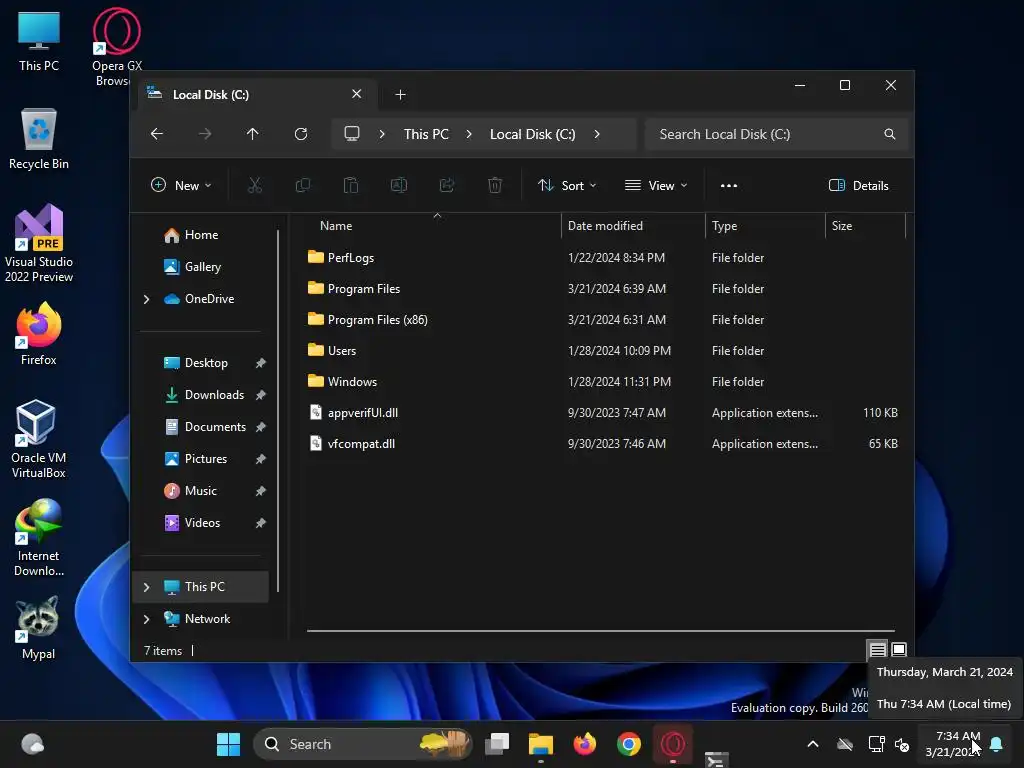The image size is (1024, 768).
Task: Go back with the left arrow button
Action: coord(157,134)
